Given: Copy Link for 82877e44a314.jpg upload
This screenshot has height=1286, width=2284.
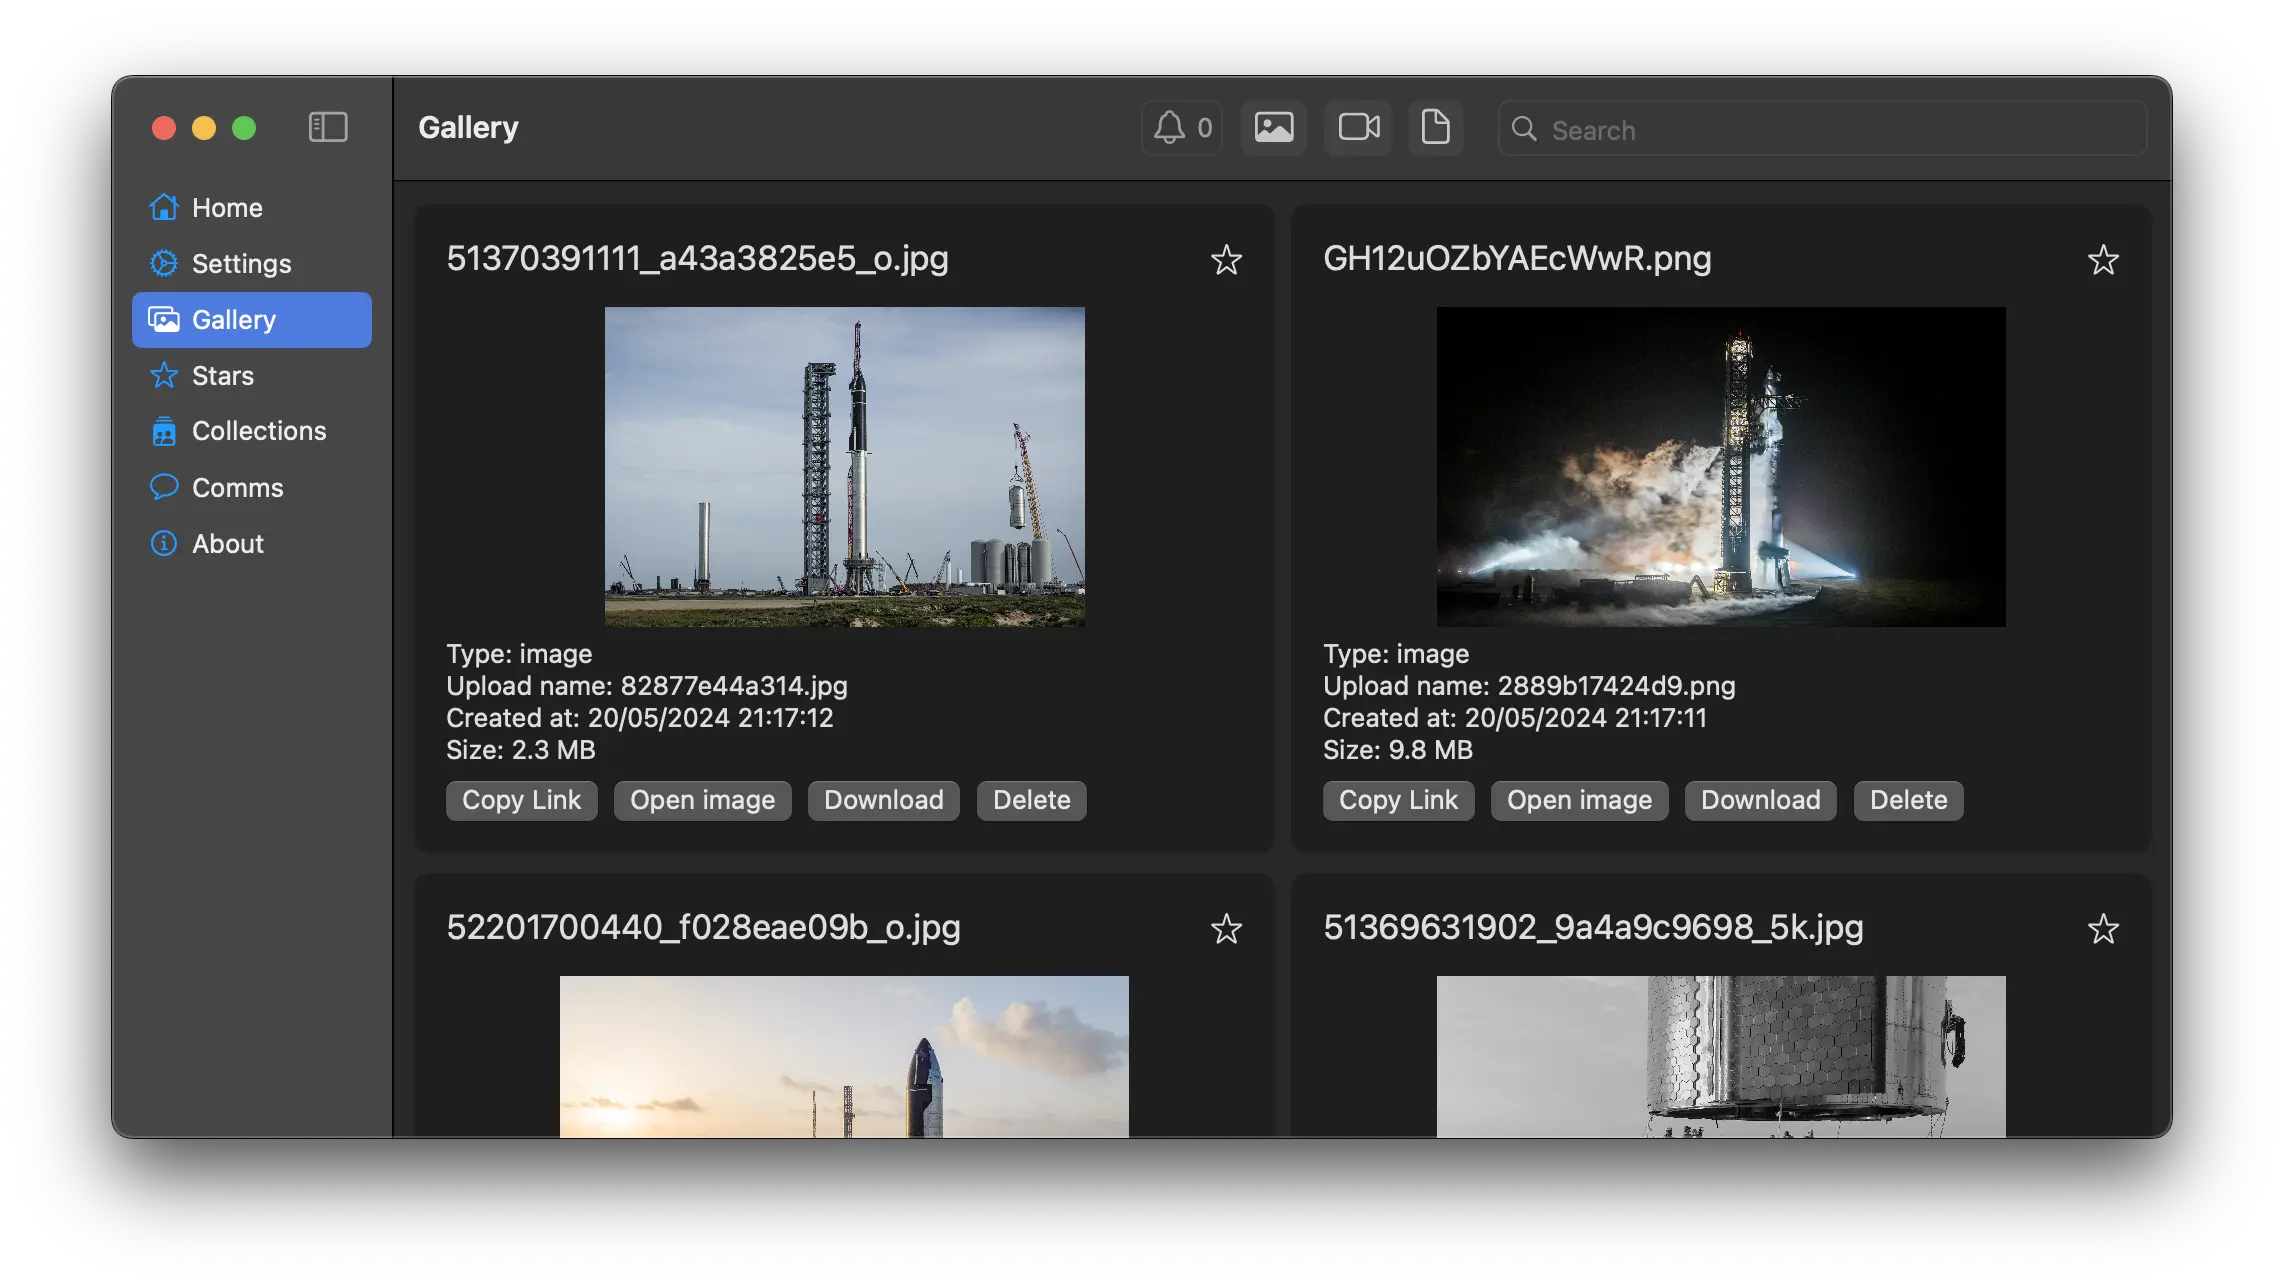Looking at the screenshot, I should [x=521, y=800].
